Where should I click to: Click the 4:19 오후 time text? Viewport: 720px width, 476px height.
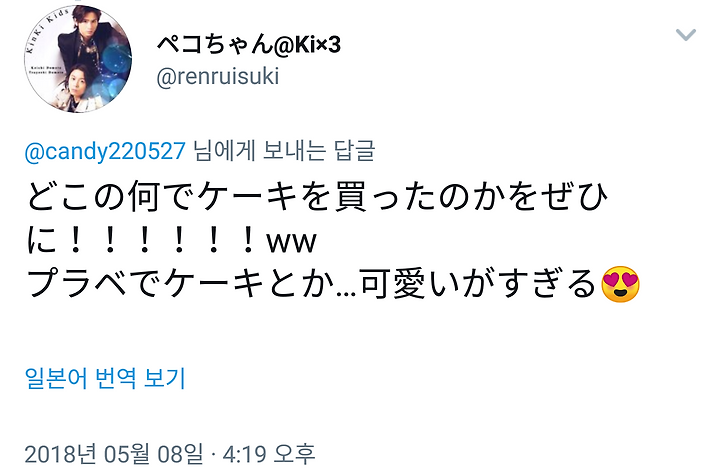coord(269,454)
